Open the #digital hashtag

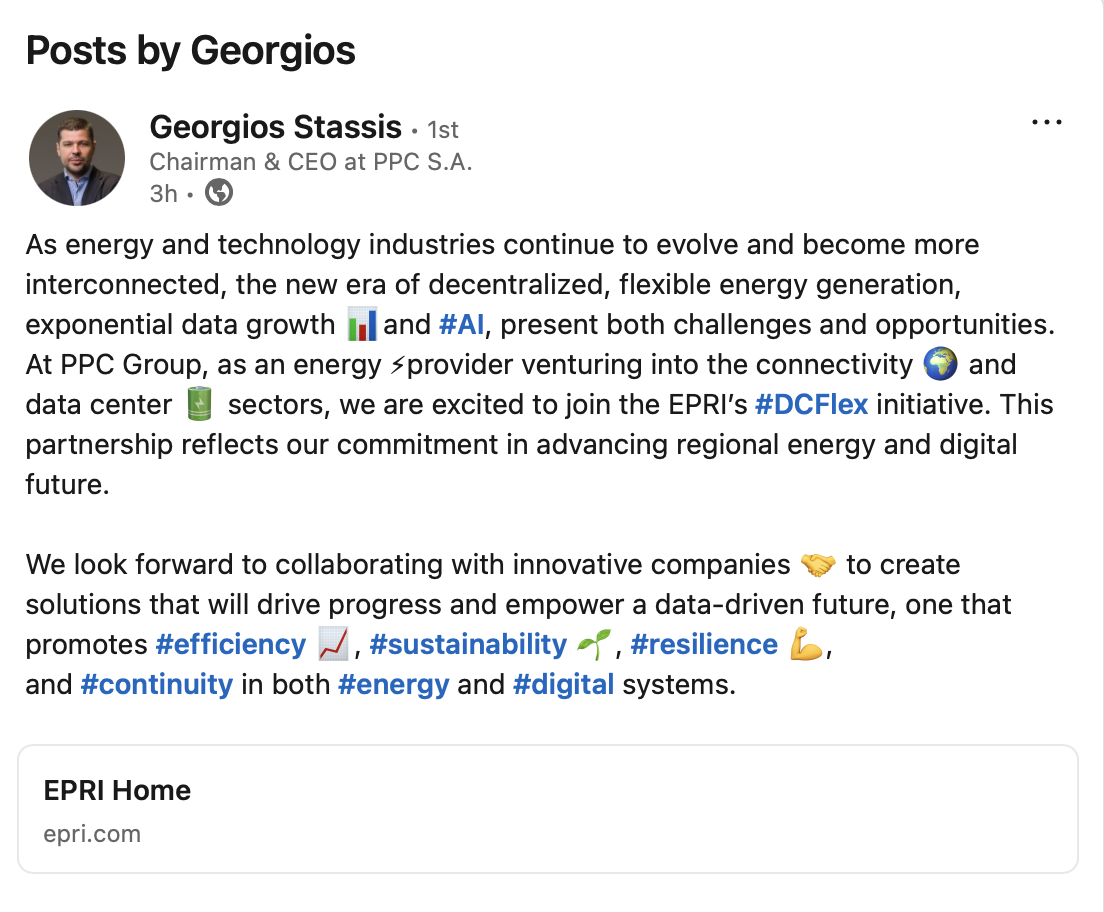click(x=564, y=685)
